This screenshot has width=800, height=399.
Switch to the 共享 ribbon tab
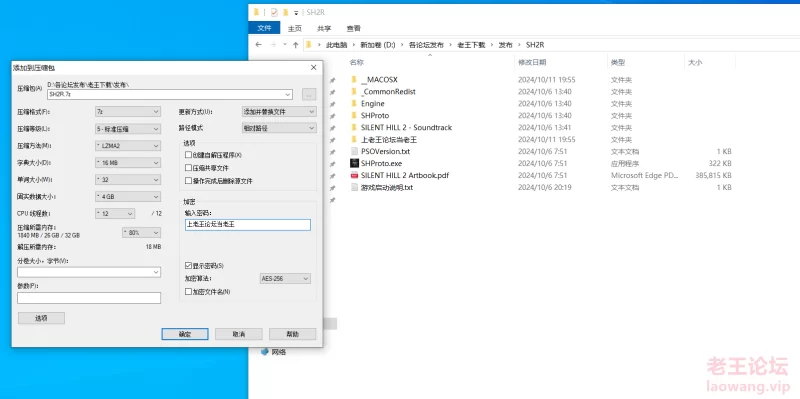click(x=324, y=29)
